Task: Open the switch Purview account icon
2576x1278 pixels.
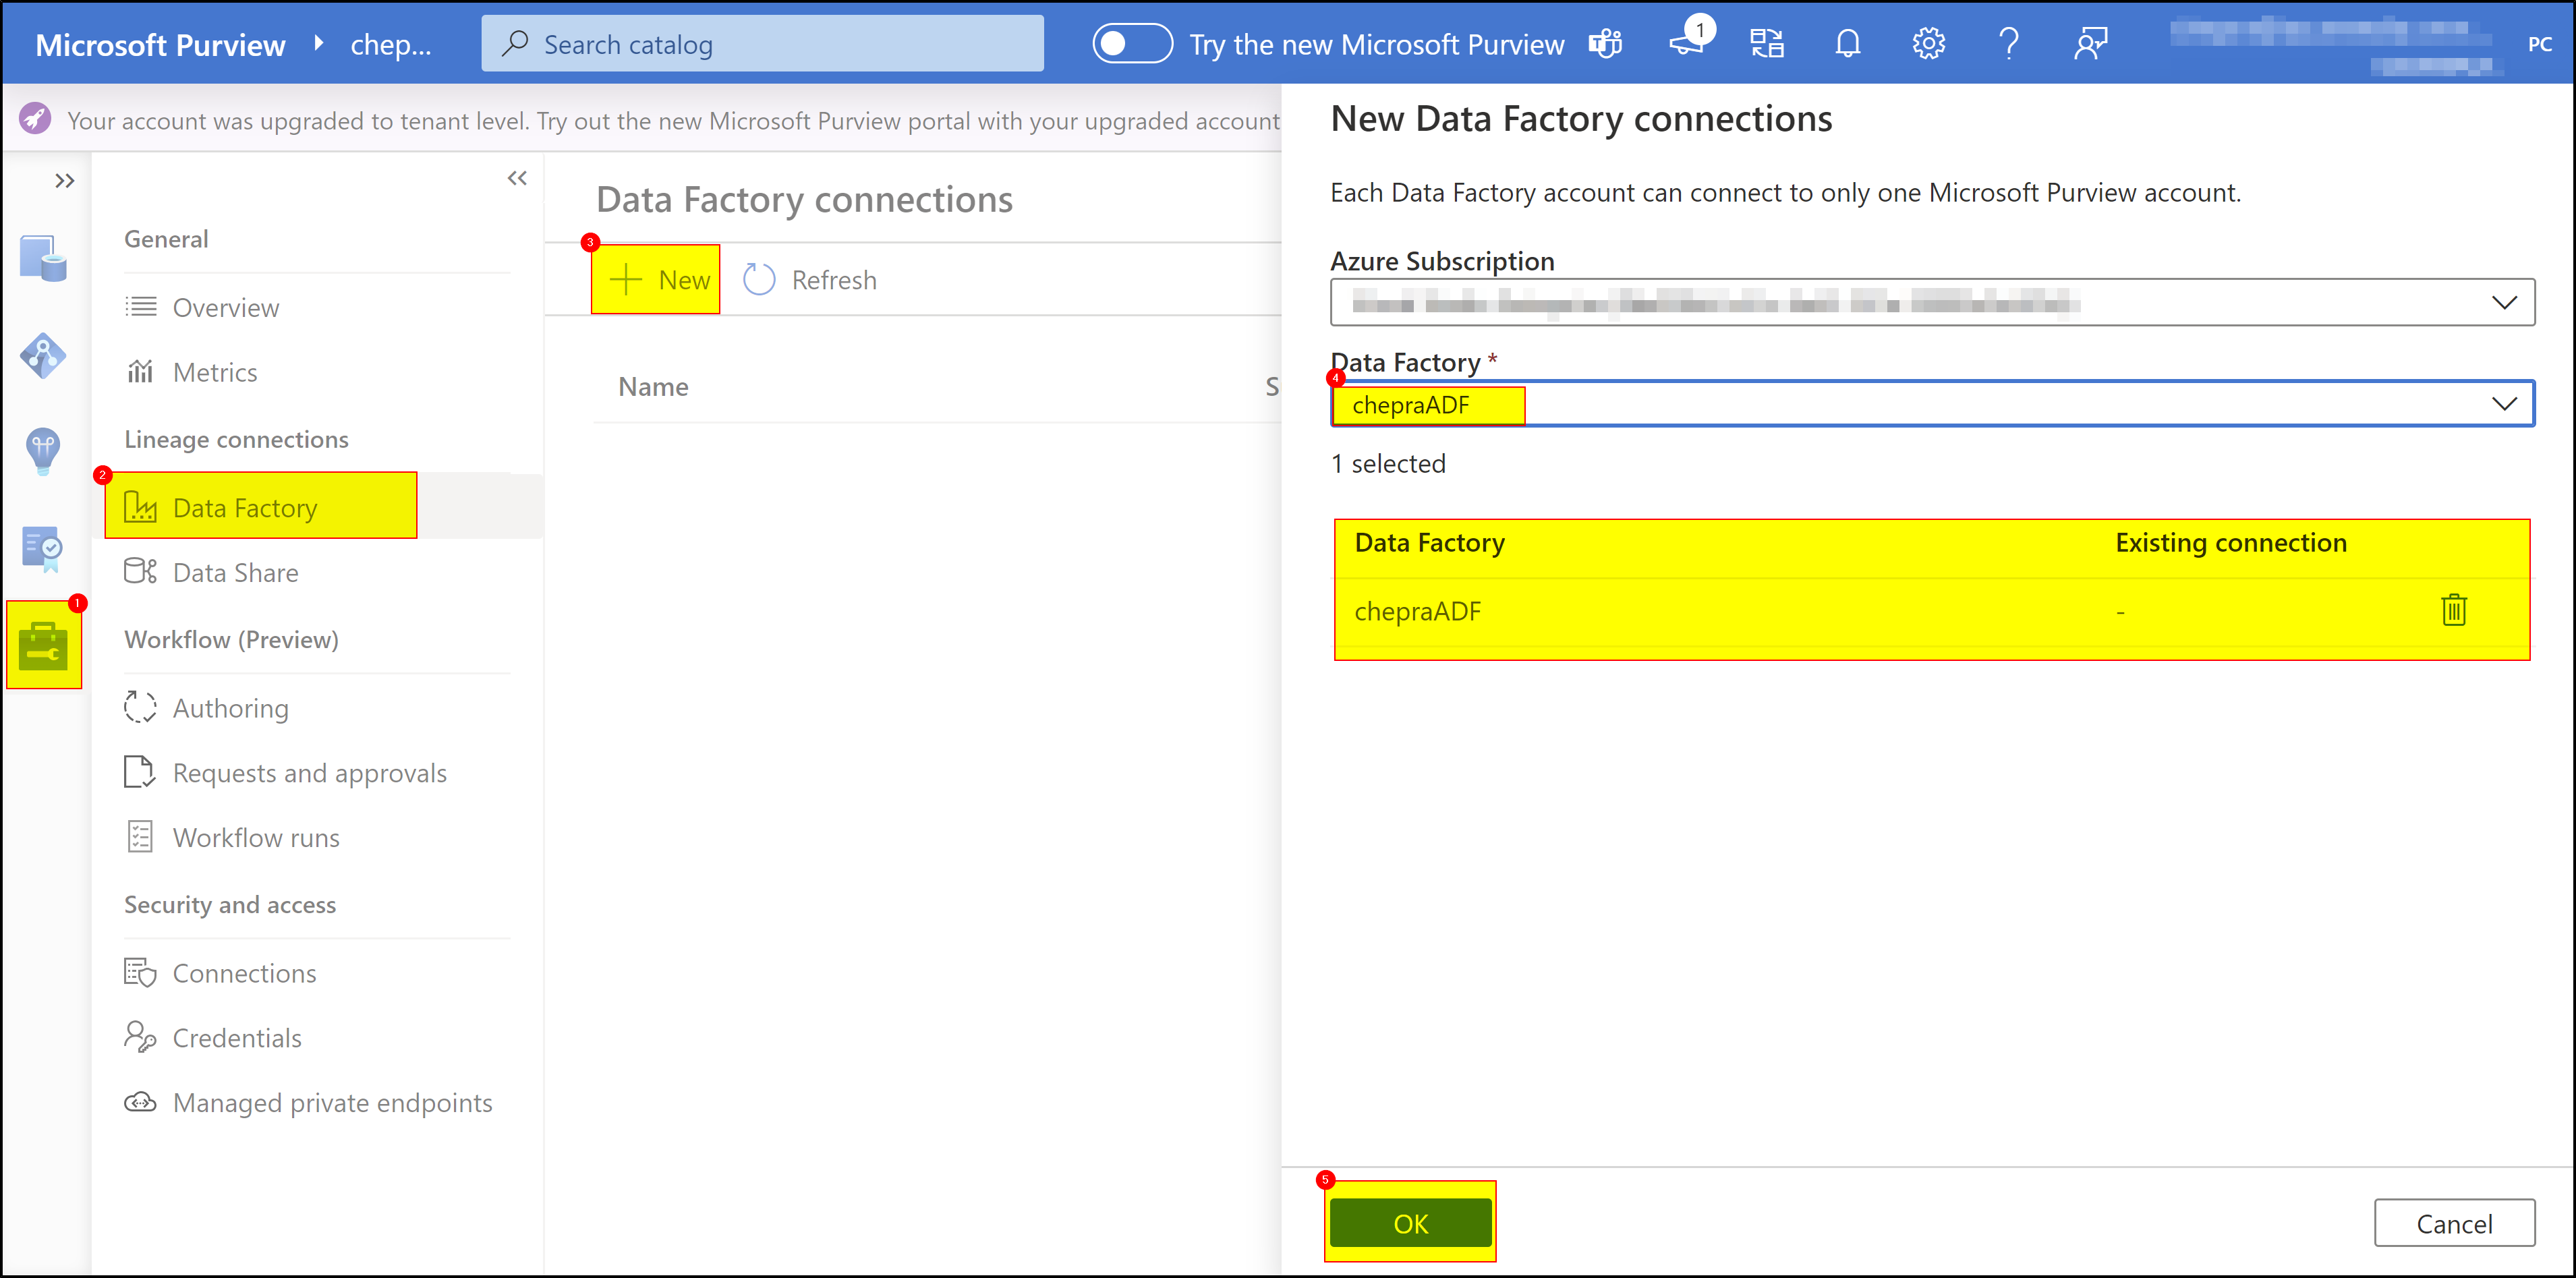Action: coord(1767,44)
